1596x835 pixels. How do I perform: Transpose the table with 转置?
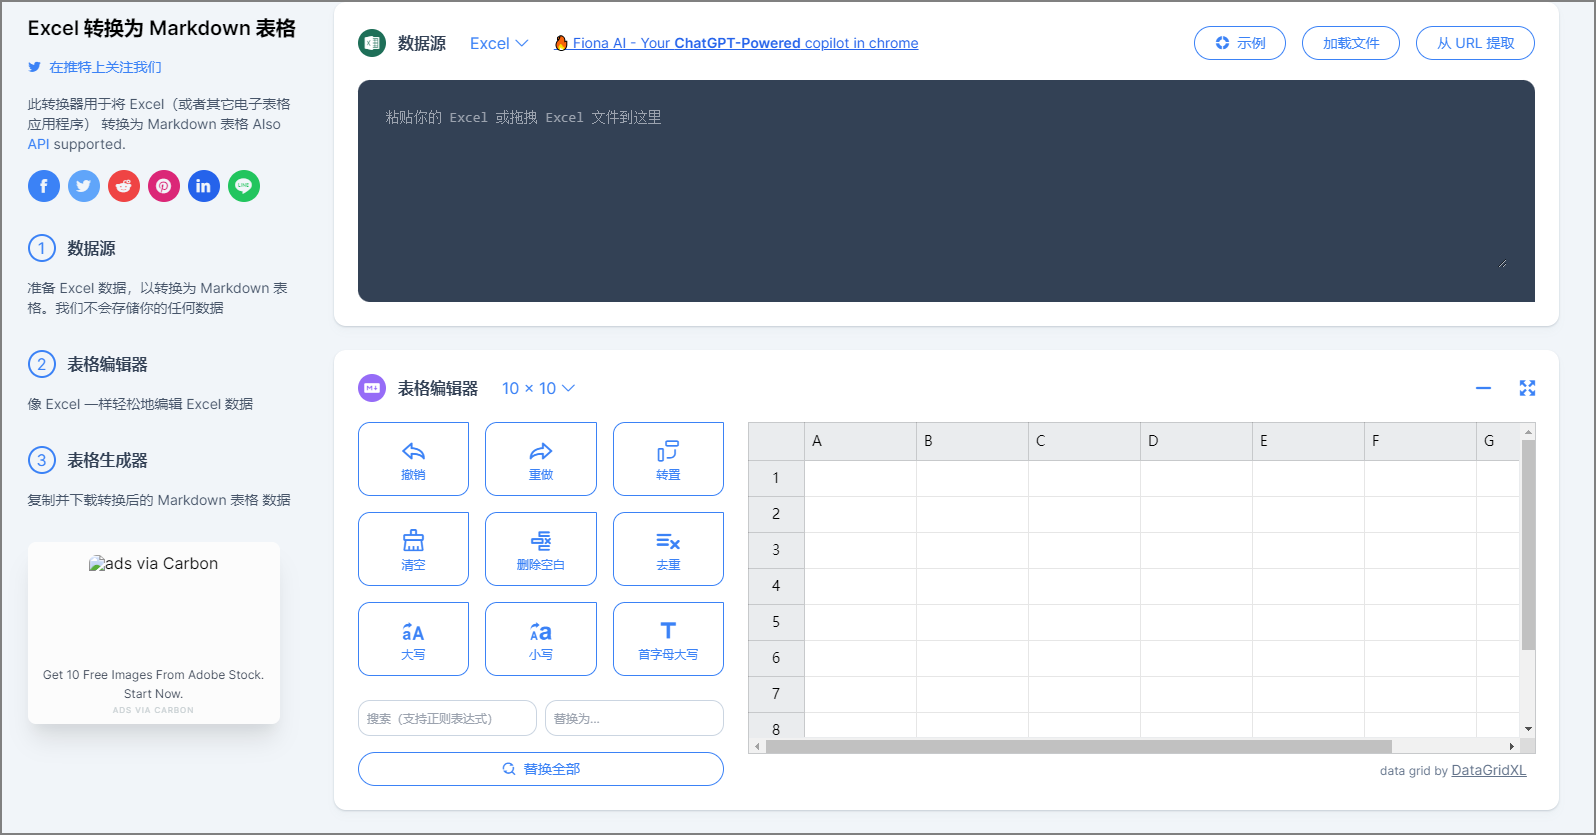pos(668,459)
